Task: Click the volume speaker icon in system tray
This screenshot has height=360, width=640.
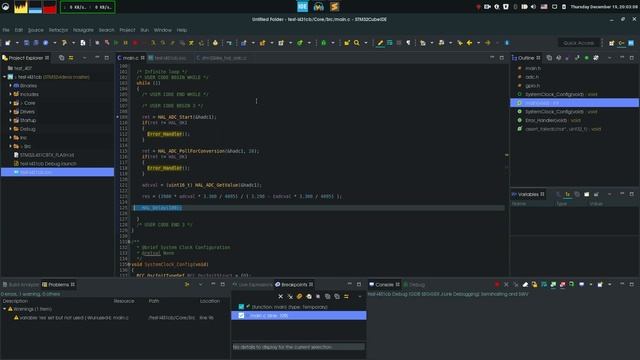Action: coord(533,7)
